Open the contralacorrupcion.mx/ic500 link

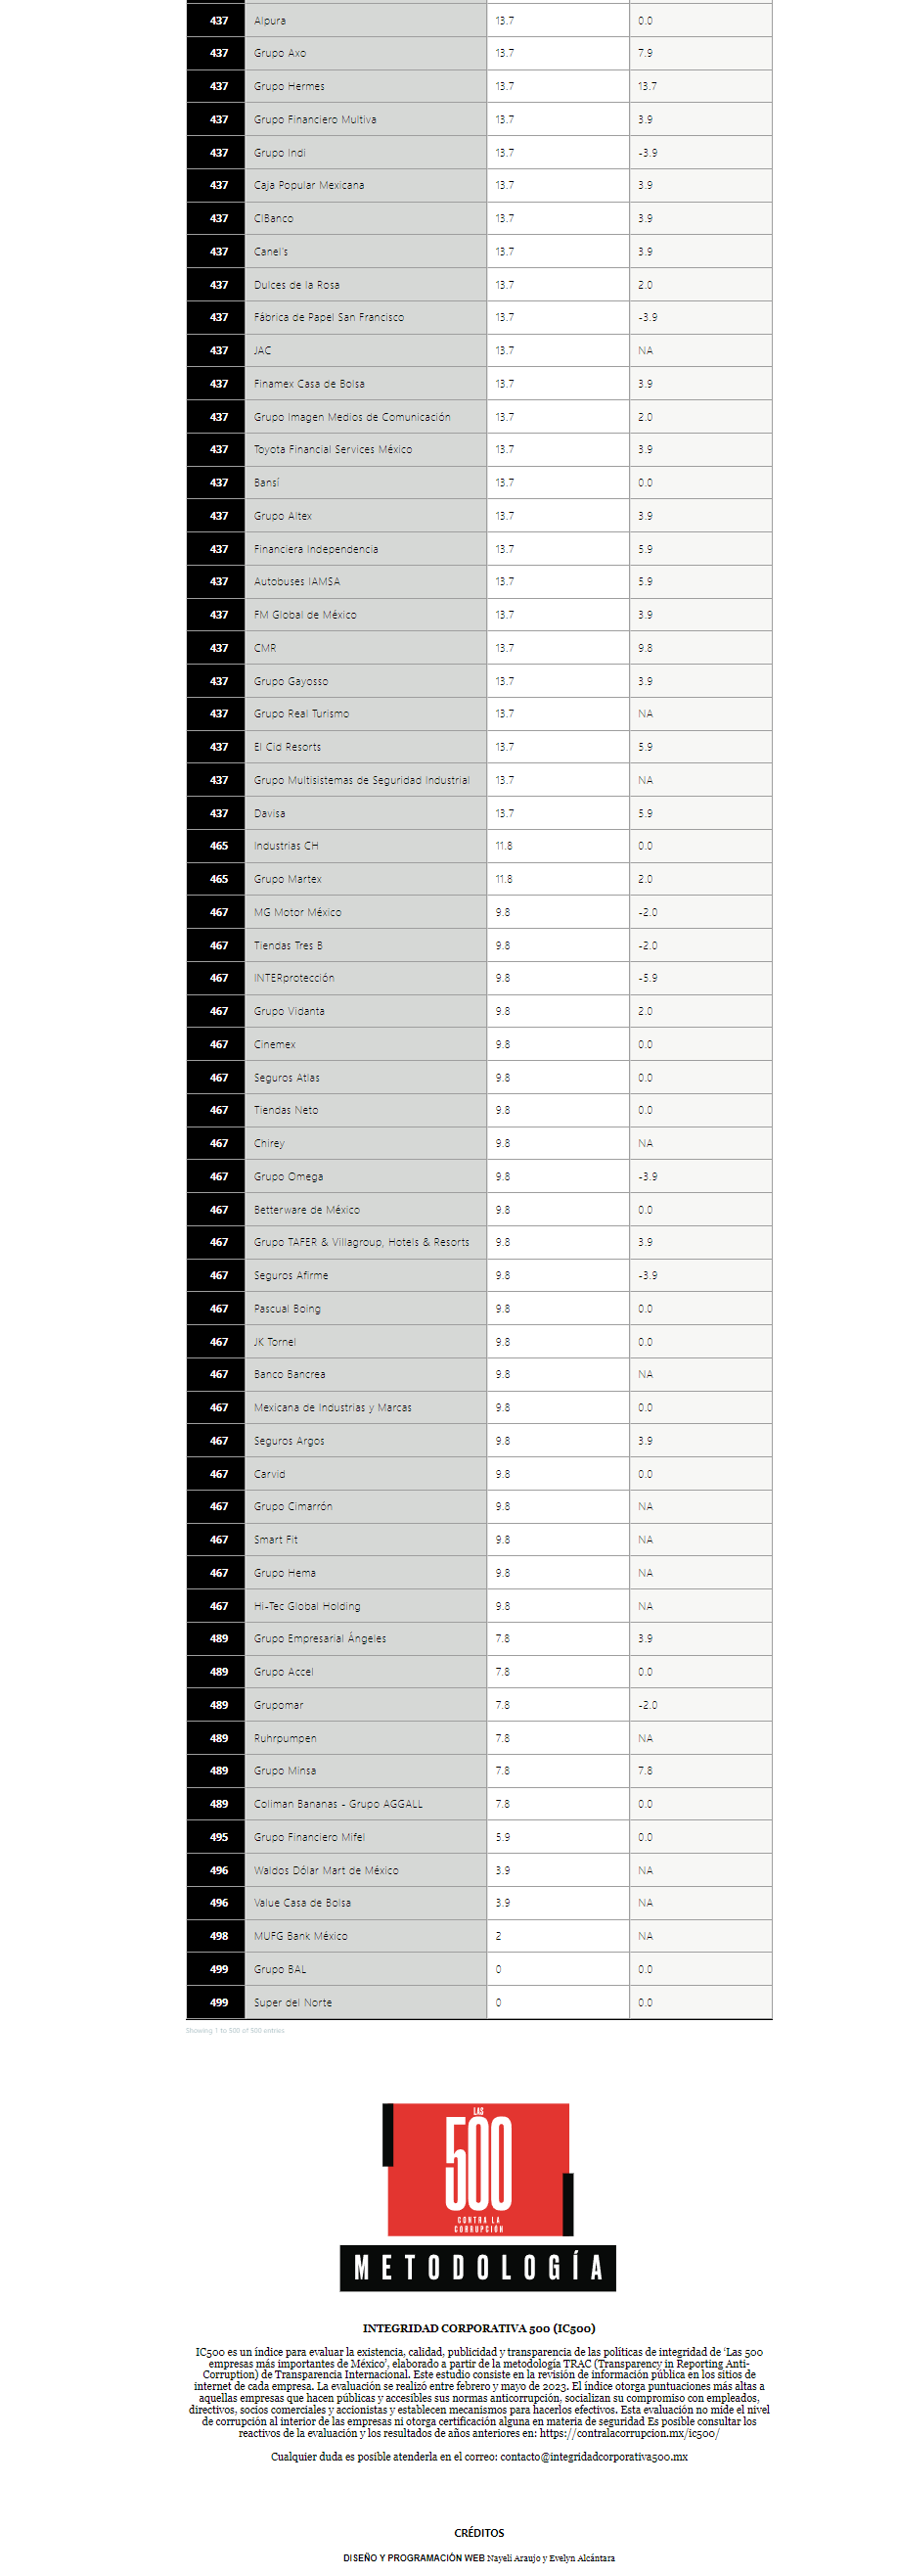(x=629, y=2433)
